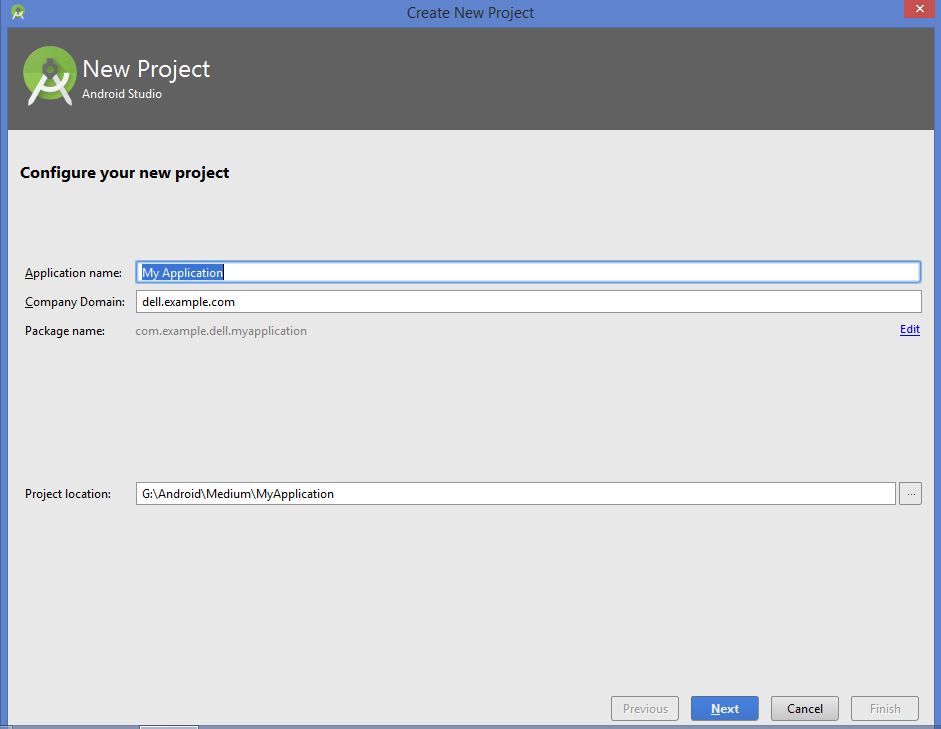Click the 'Configure your new project' heading
This screenshot has height=729, width=941.
coord(124,172)
